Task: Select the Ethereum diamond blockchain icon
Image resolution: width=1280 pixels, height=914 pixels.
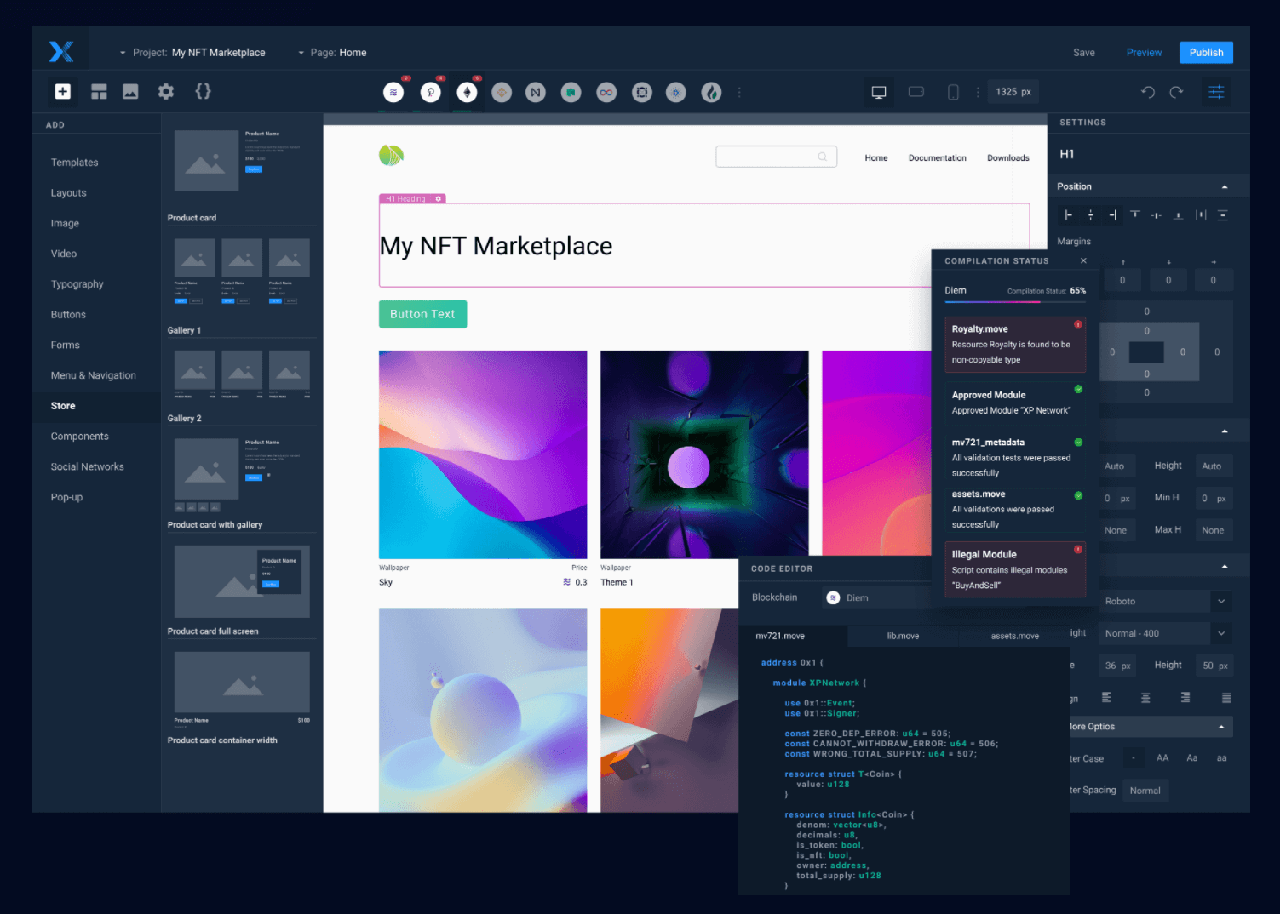Action: pos(467,92)
